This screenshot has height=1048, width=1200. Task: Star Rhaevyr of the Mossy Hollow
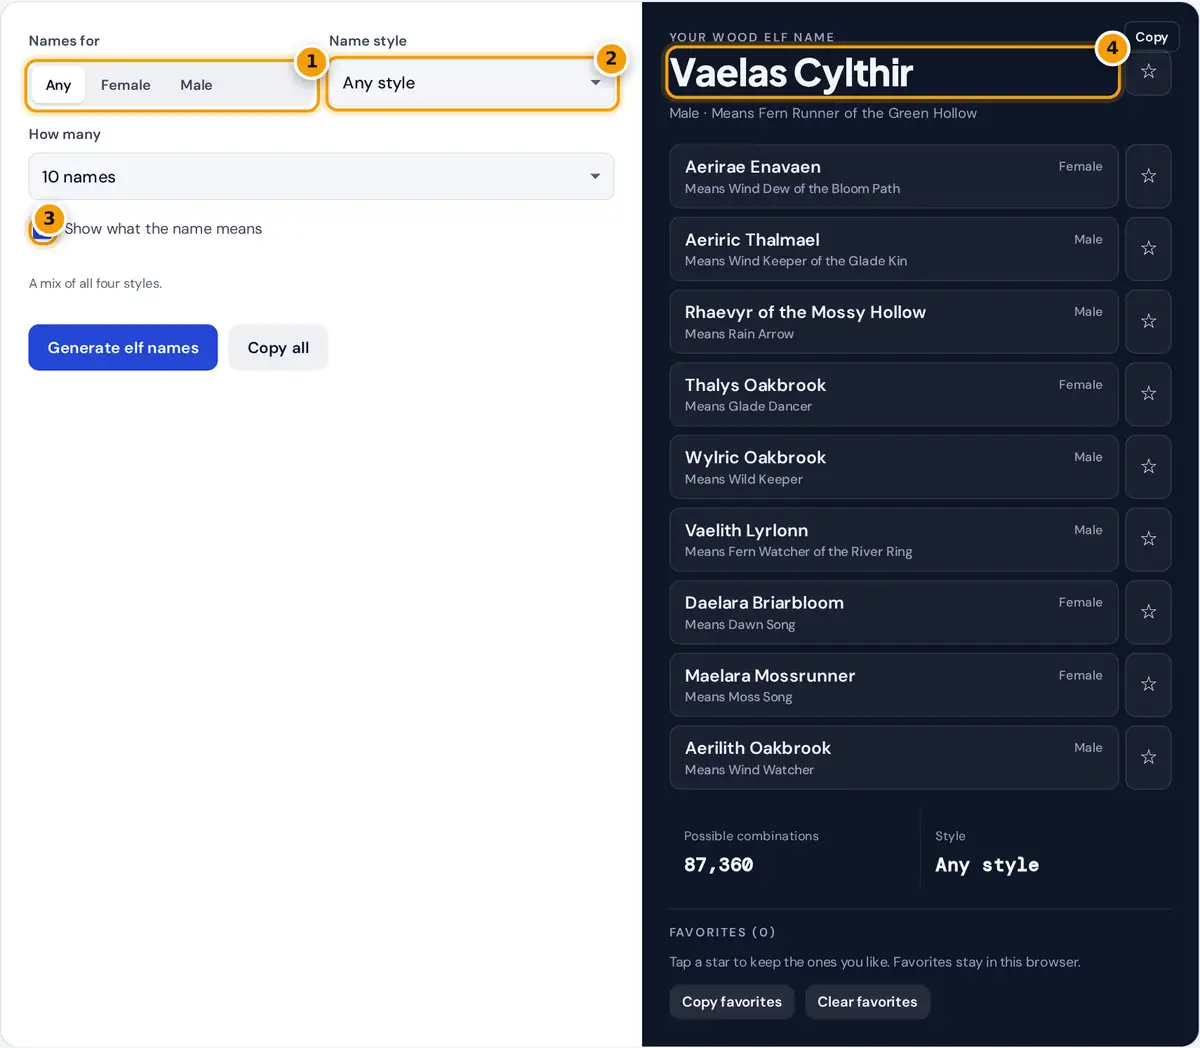1148,321
